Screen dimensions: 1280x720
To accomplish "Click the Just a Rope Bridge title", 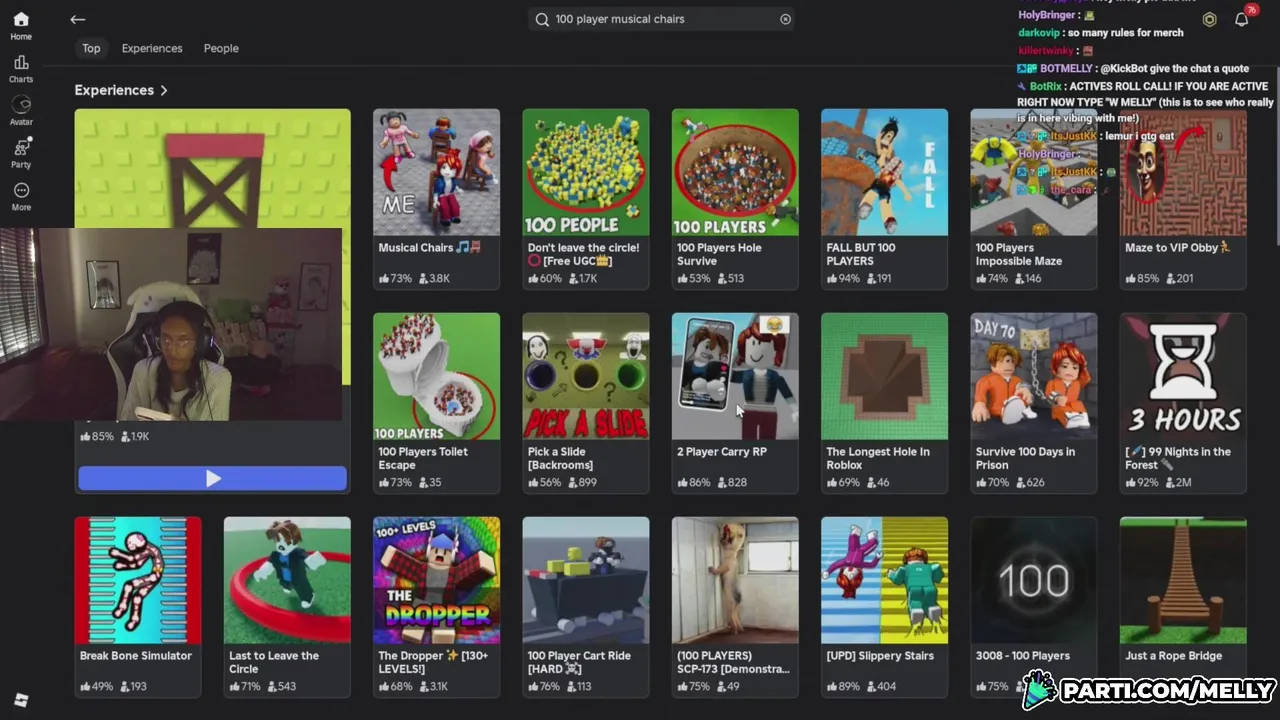I will (x=1173, y=656).
